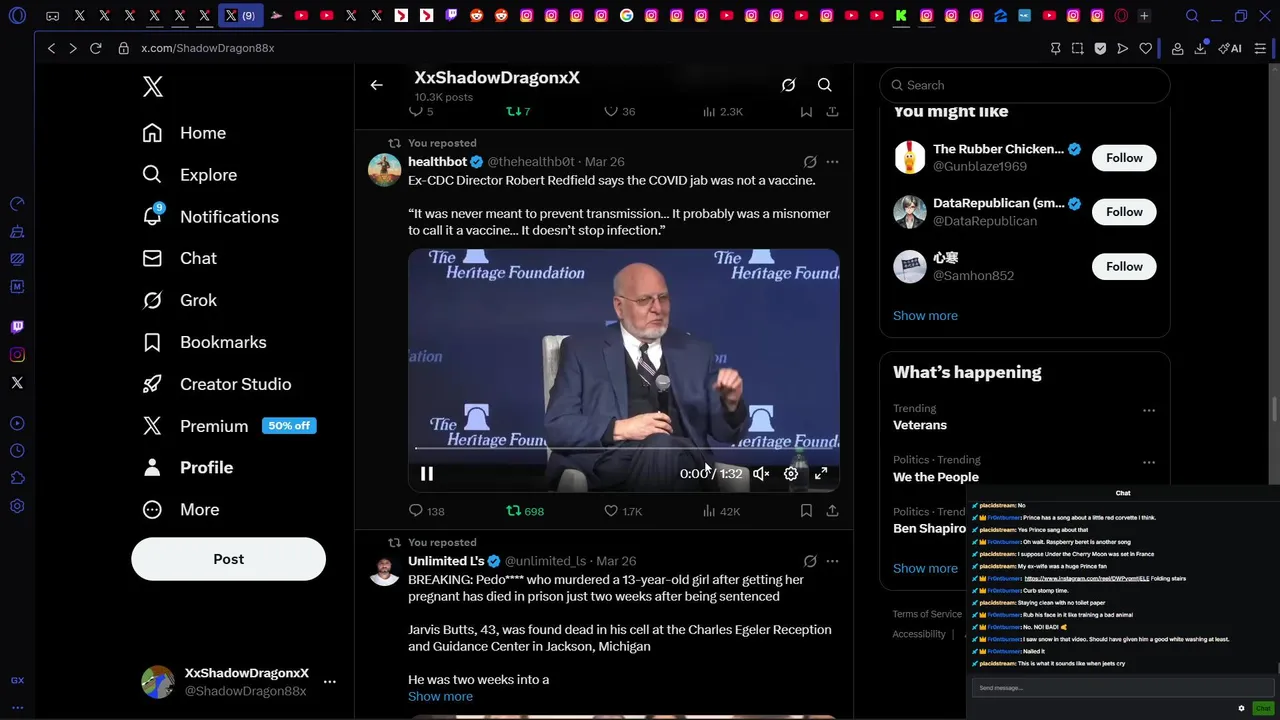Open Veterans trending topic
The height and width of the screenshot is (720, 1280).
coord(920,425)
